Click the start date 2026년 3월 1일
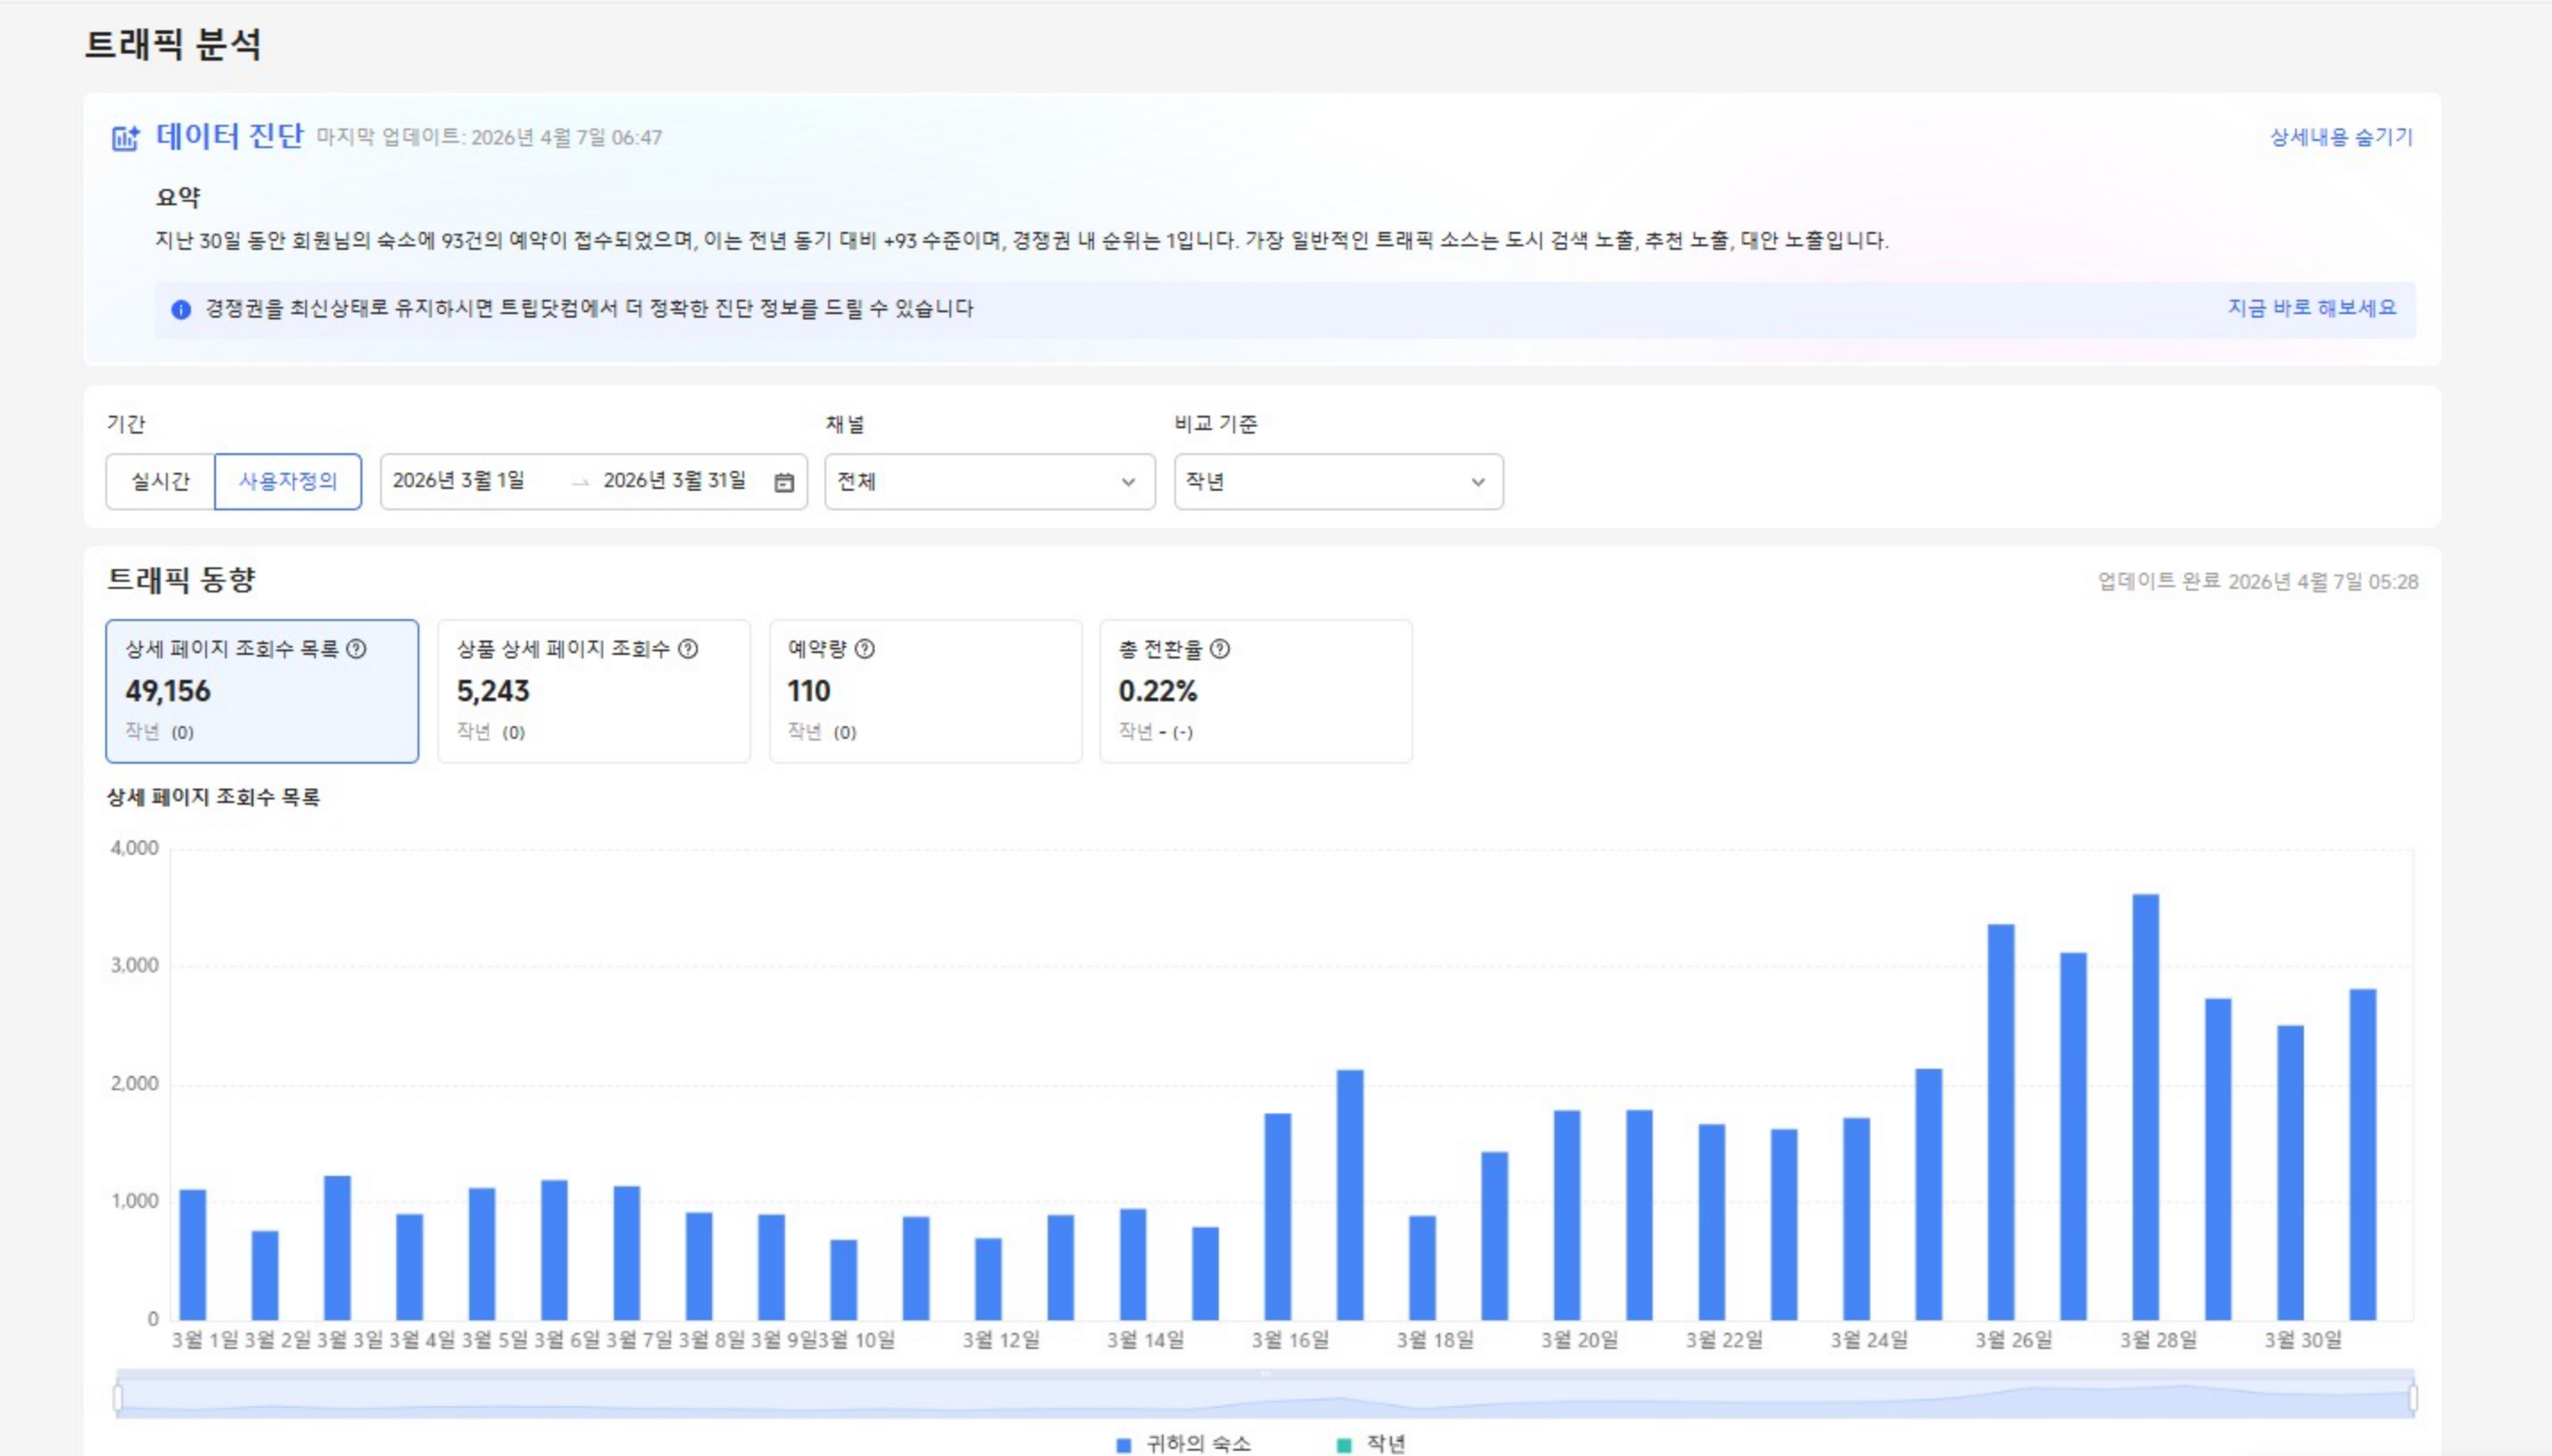Viewport: 2552px width, 1456px height. coord(459,481)
